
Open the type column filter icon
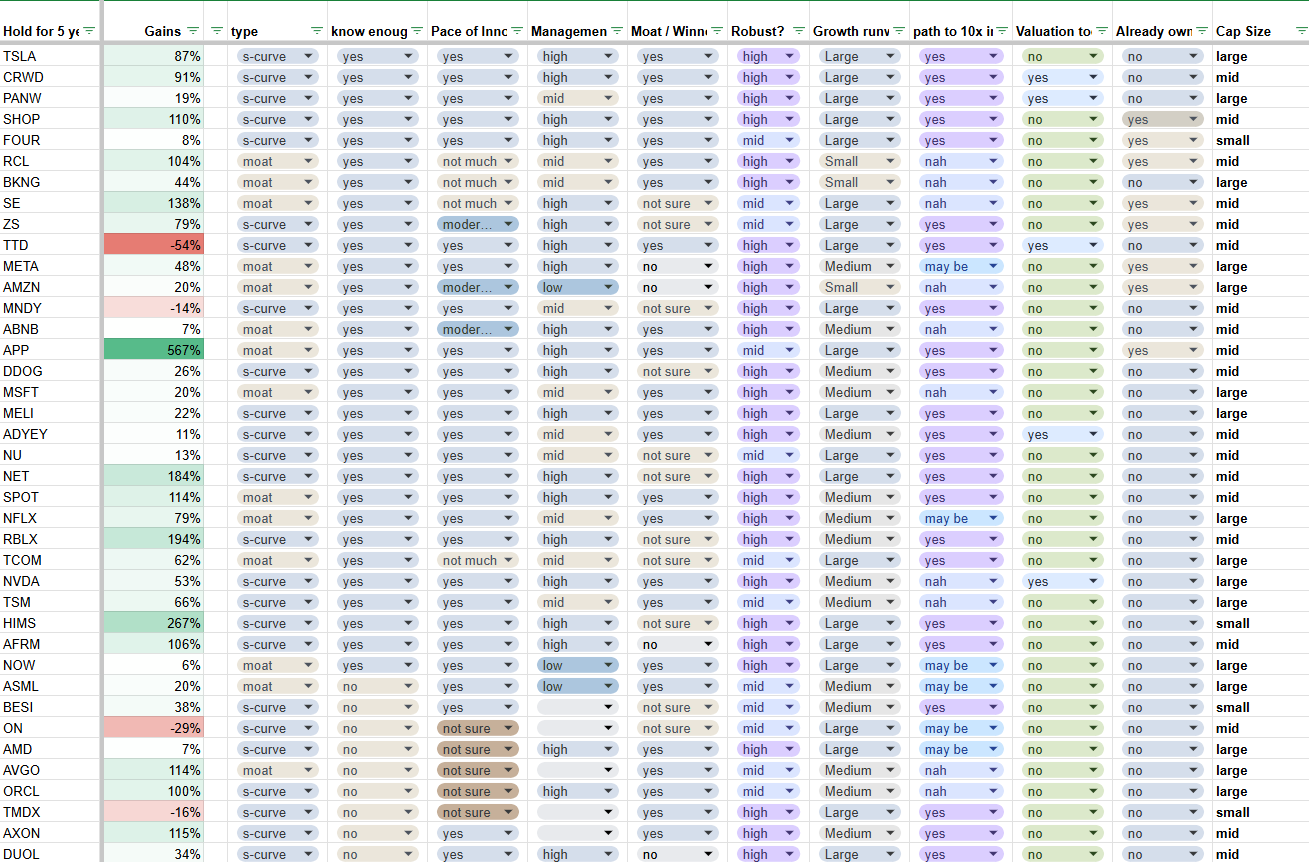pos(317,31)
